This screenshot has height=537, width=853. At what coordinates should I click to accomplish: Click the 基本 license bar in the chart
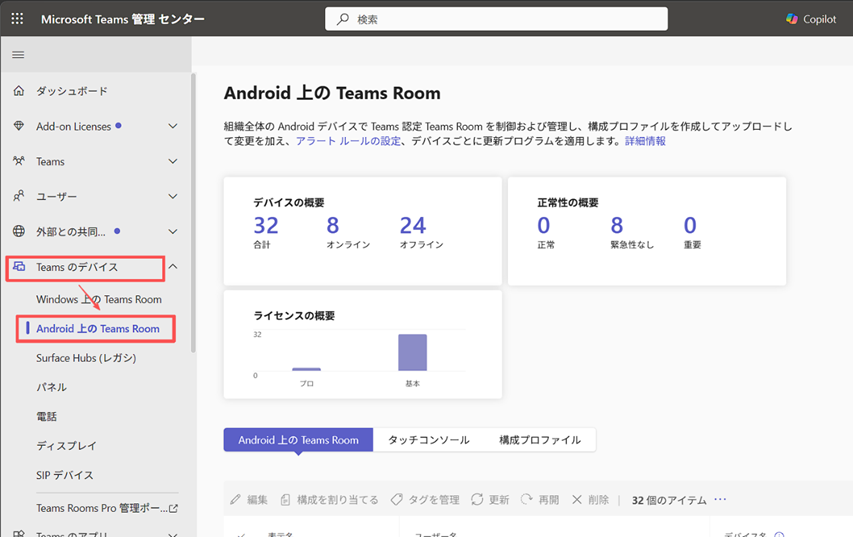412,352
